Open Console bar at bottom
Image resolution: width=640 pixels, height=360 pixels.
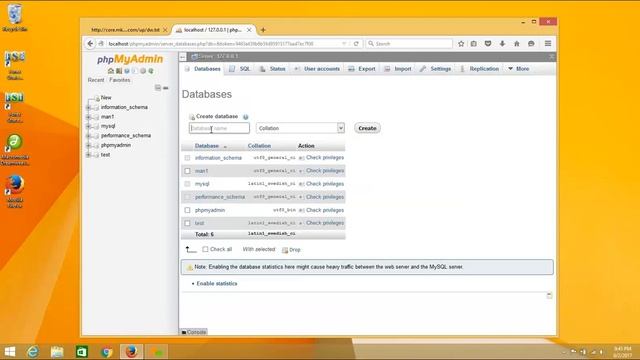coord(194,332)
